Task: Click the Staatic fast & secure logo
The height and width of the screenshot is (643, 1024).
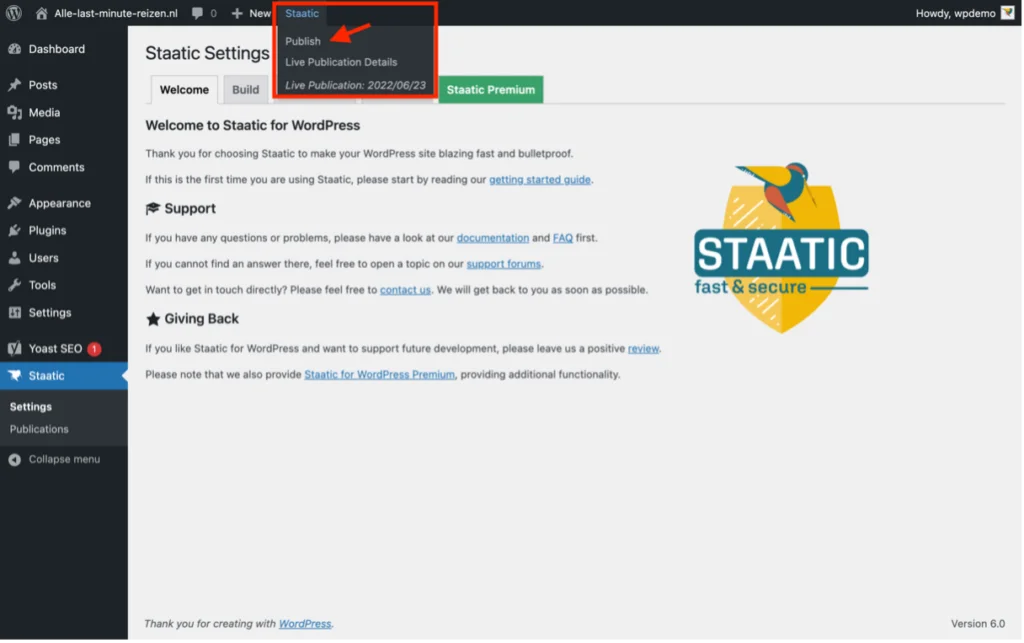Action: [781, 248]
